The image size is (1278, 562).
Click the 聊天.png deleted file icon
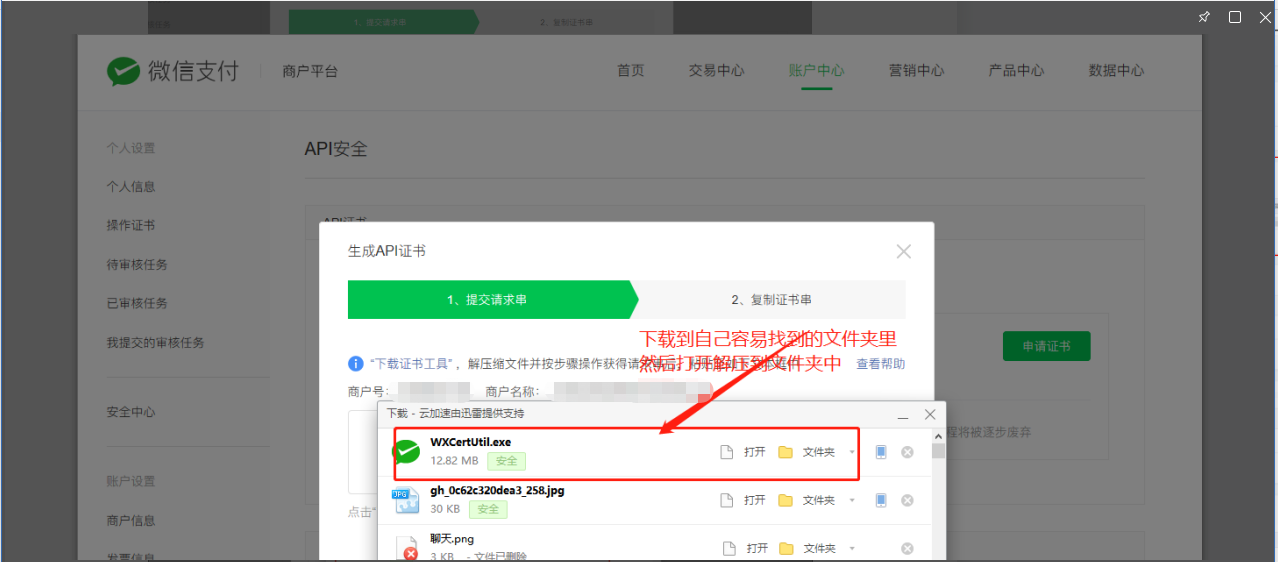pos(406,548)
